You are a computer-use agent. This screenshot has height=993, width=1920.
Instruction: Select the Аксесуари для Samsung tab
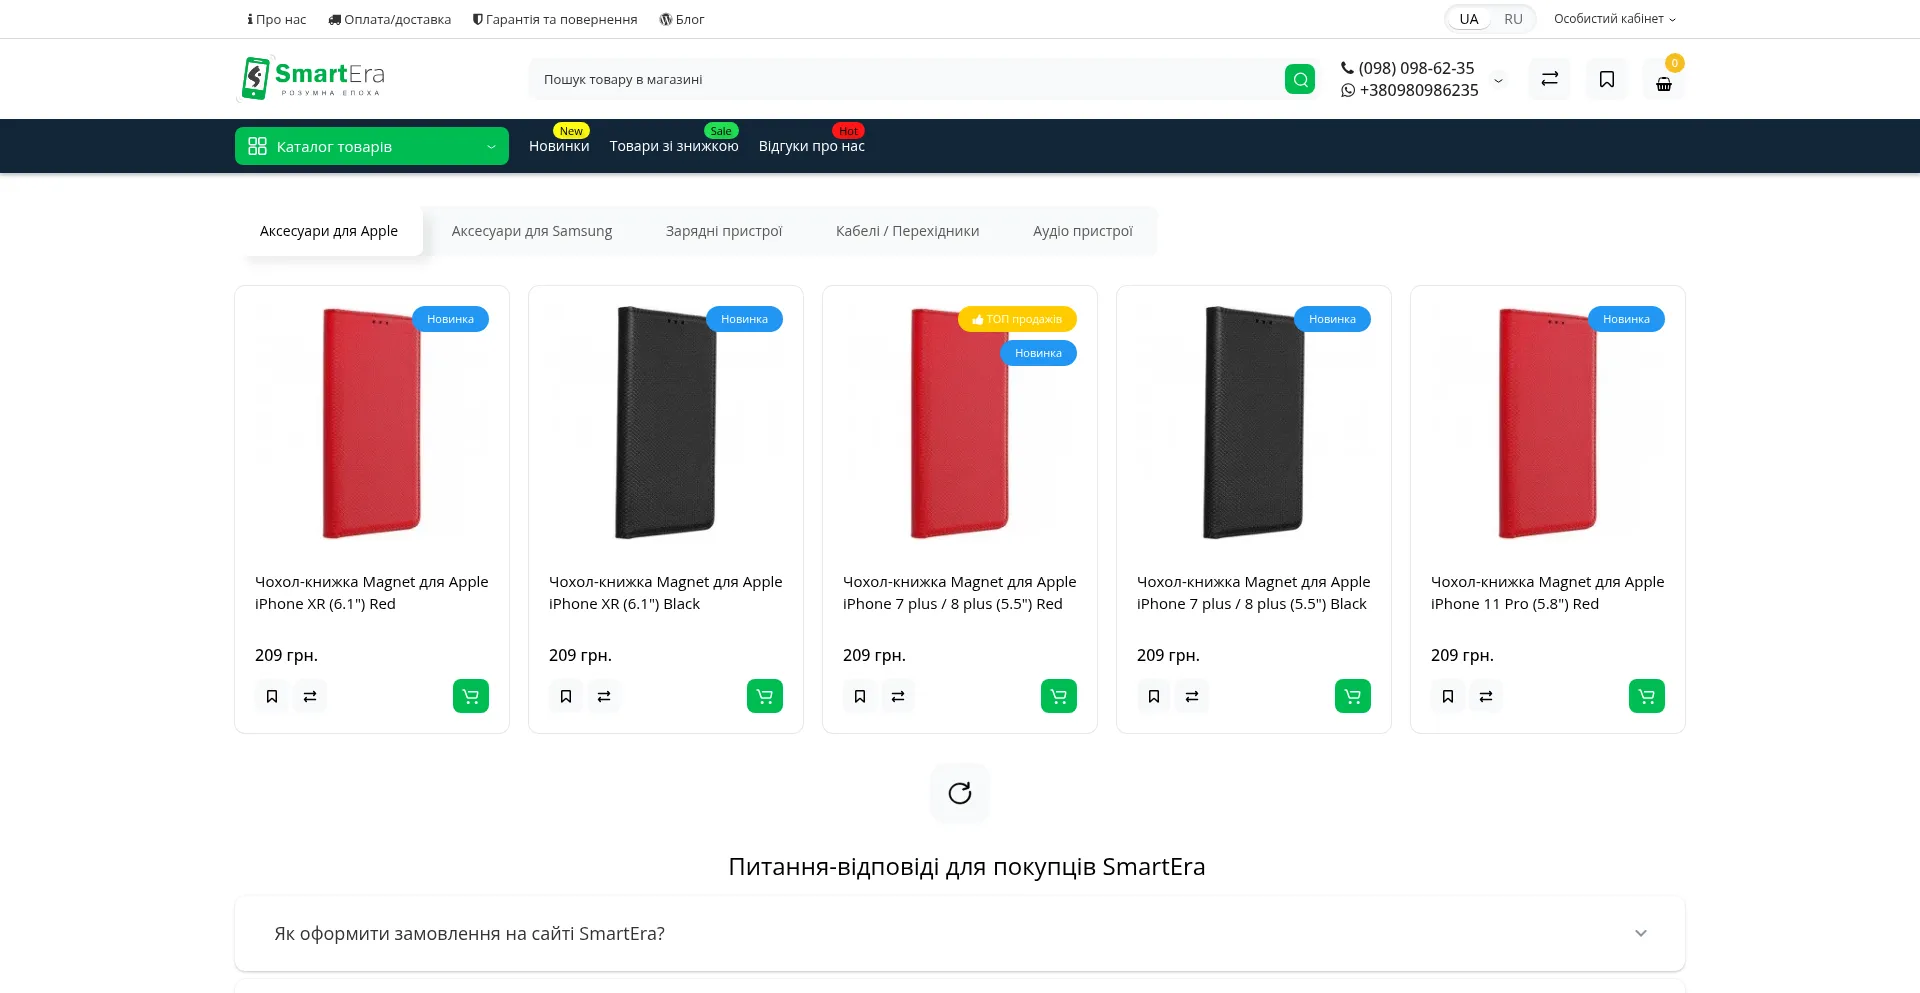tap(532, 231)
